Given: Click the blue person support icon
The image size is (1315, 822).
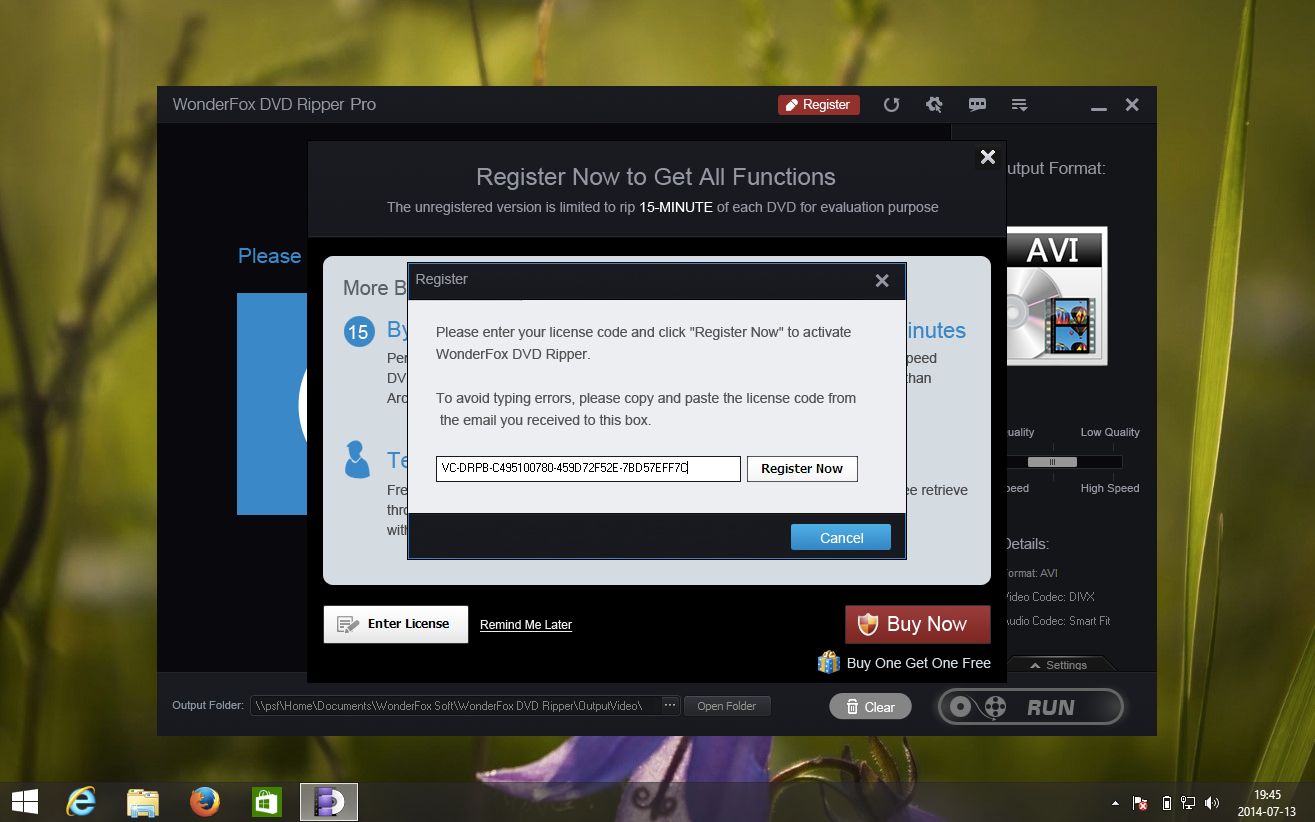Looking at the screenshot, I should click(356, 459).
